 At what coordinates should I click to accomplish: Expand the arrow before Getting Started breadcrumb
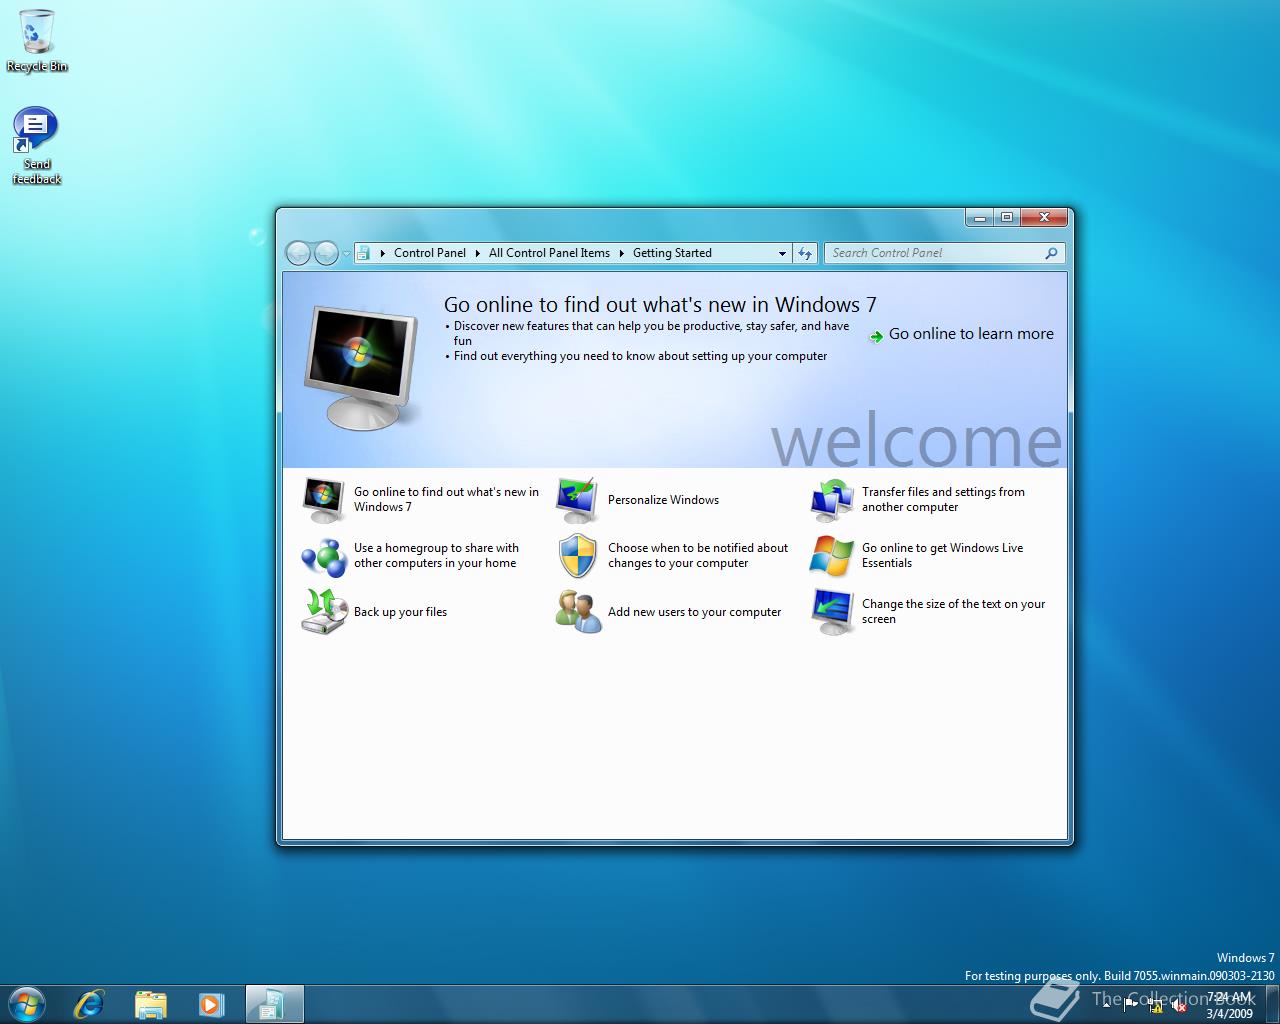(621, 253)
